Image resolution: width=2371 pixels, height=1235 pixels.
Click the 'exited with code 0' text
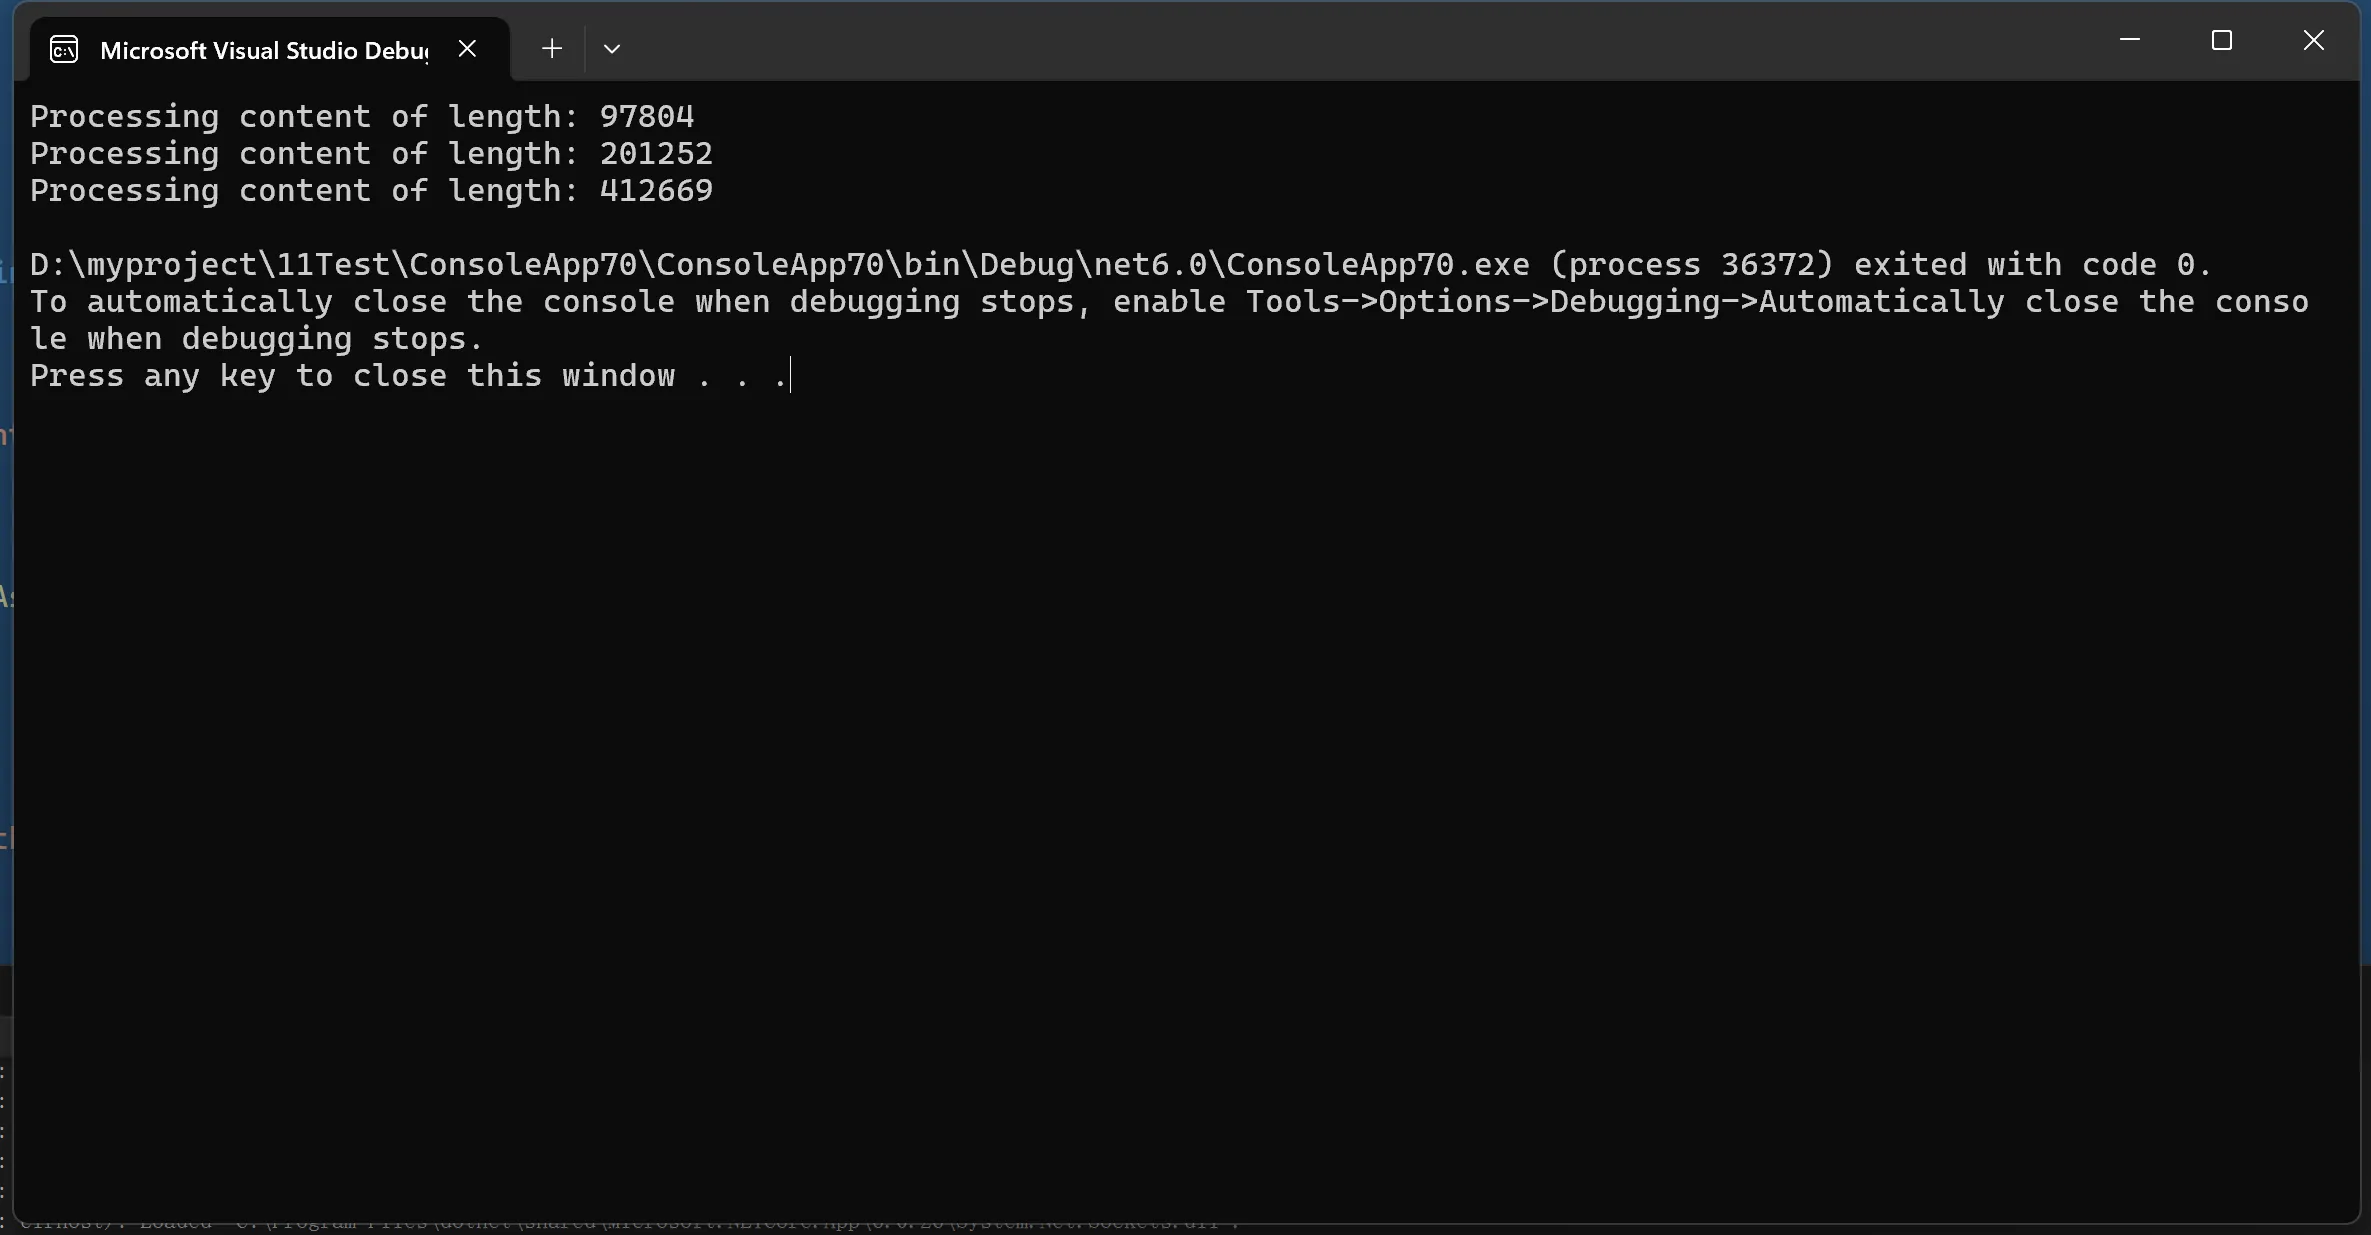pos(2032,265)
